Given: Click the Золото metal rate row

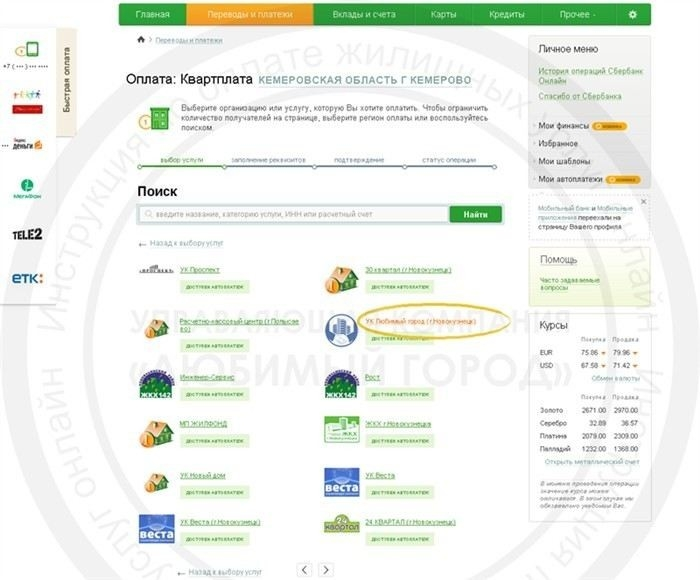Looking at the screenshot, I should [589, 410].
